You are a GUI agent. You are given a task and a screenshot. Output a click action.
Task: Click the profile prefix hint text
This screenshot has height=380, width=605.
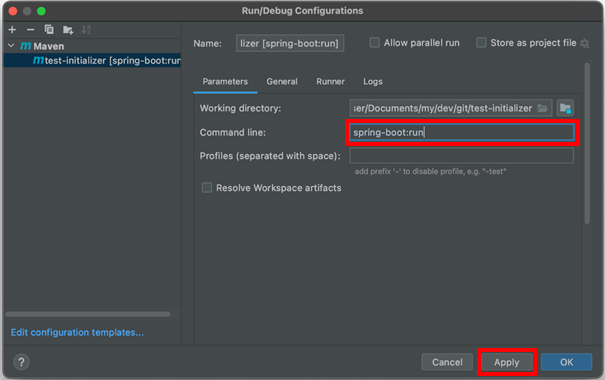coord(430,171)
